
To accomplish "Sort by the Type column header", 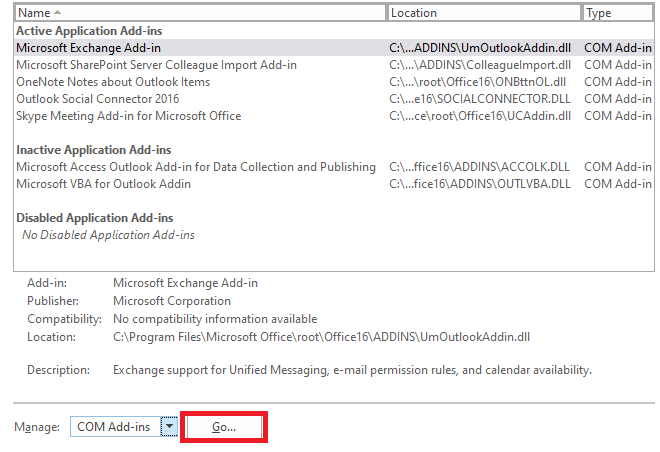I will 618,13.
